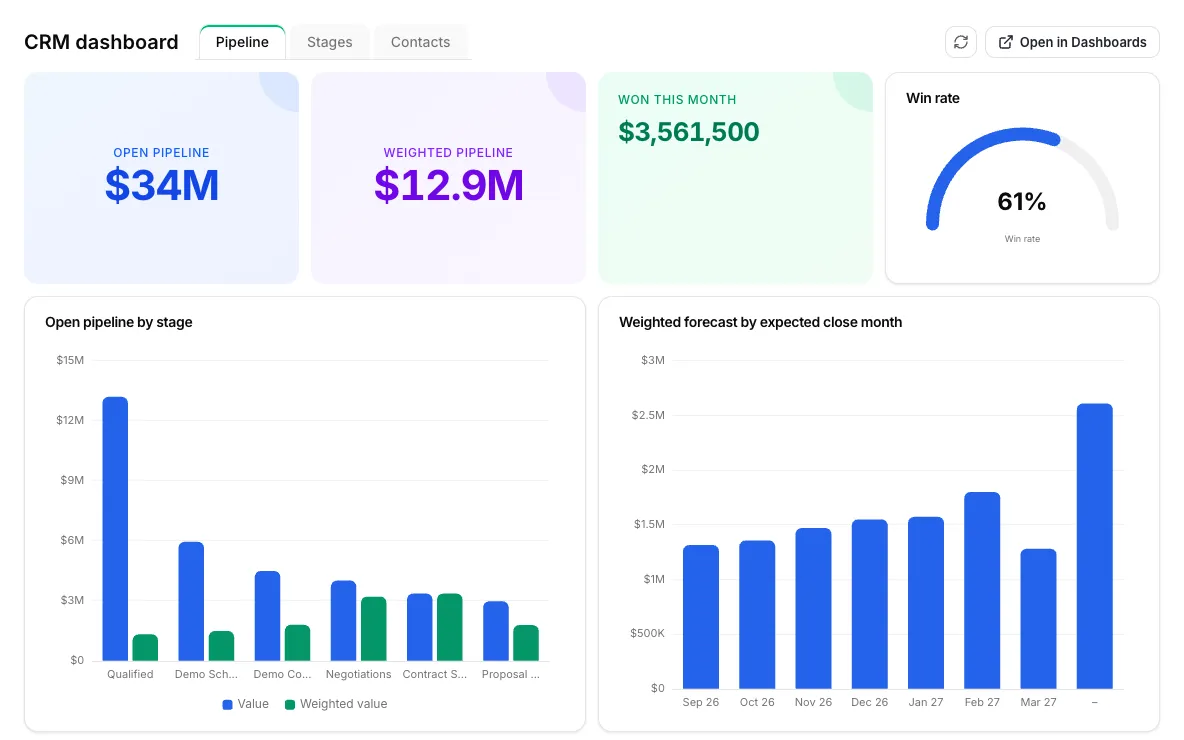Click the Weighted forecast by expected close month title

[760, 322]
